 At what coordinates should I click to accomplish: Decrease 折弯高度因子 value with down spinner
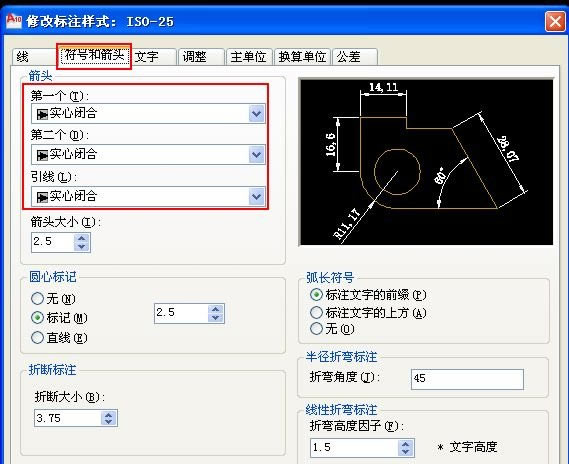(x=405, y=452)
